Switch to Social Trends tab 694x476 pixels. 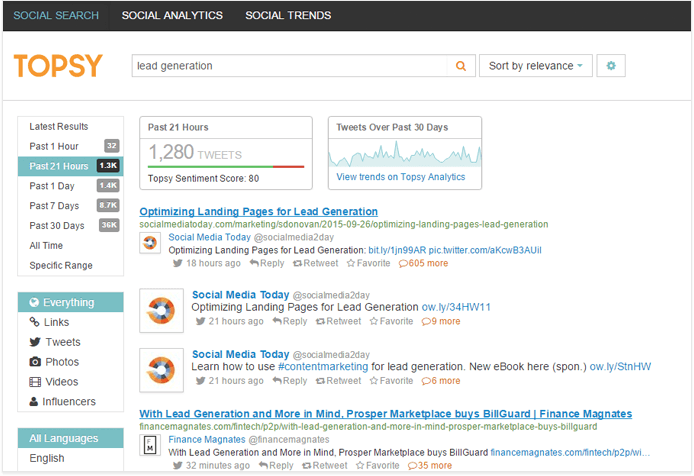click(288, 15)
